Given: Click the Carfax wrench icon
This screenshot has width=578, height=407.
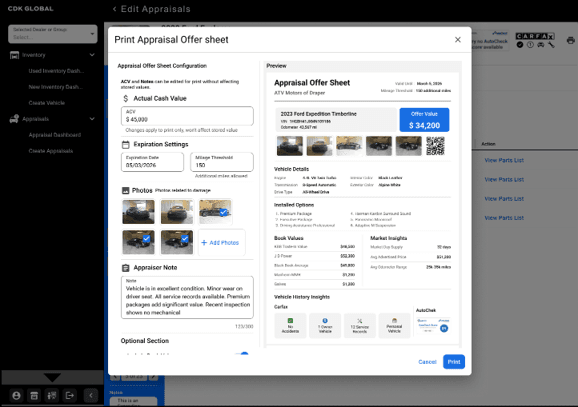Looking at the screenshot, I should click(x=551, y=45).
